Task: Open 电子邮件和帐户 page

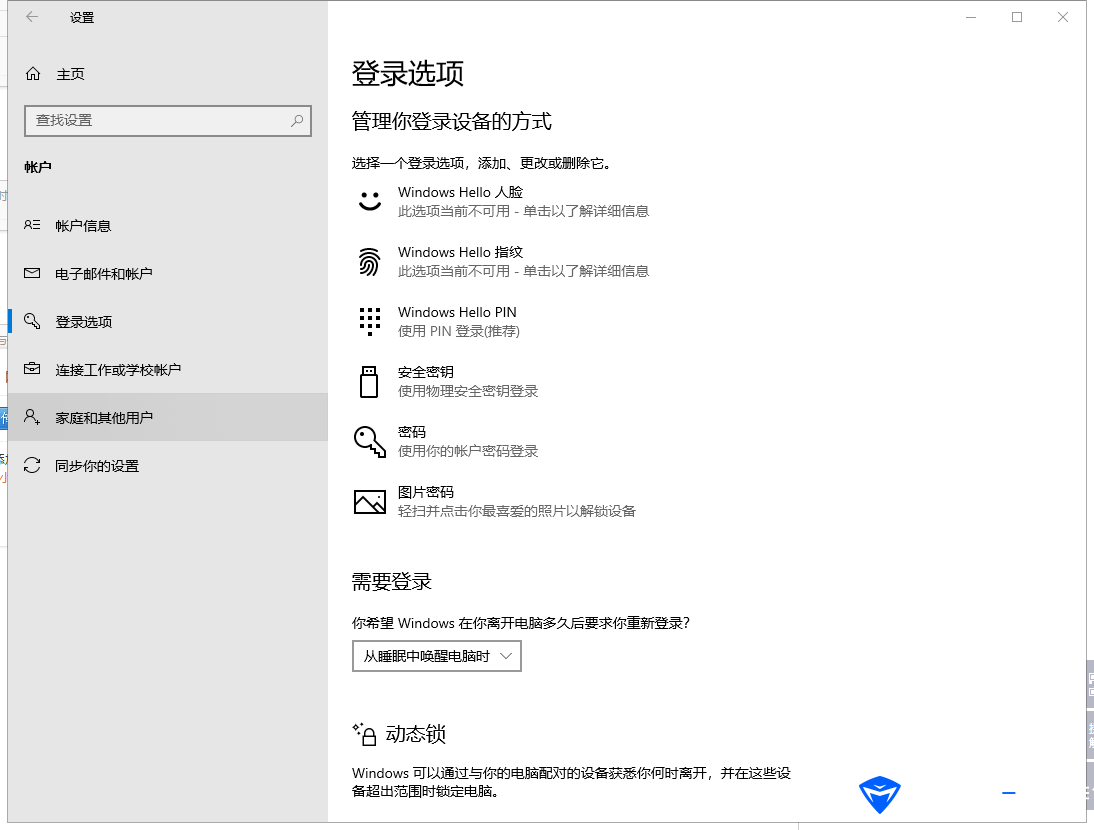Action: point(167,273)
